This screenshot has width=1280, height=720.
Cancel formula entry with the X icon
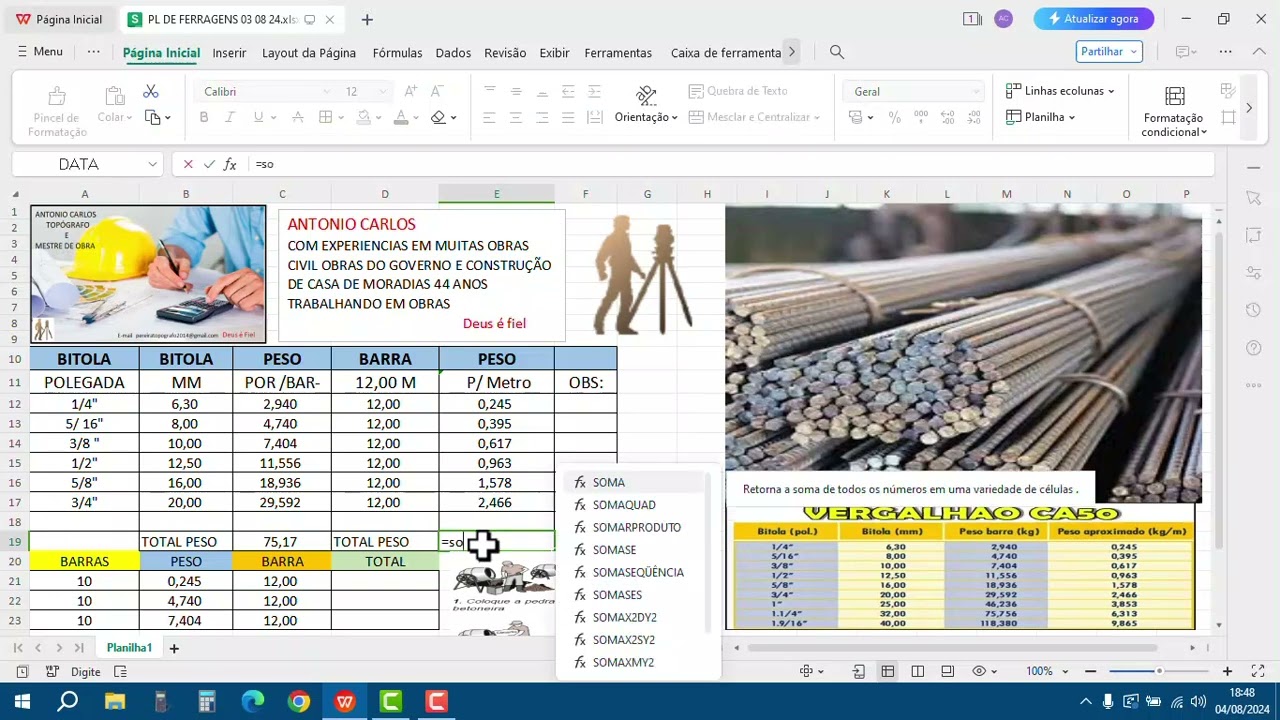pos(188,164)
